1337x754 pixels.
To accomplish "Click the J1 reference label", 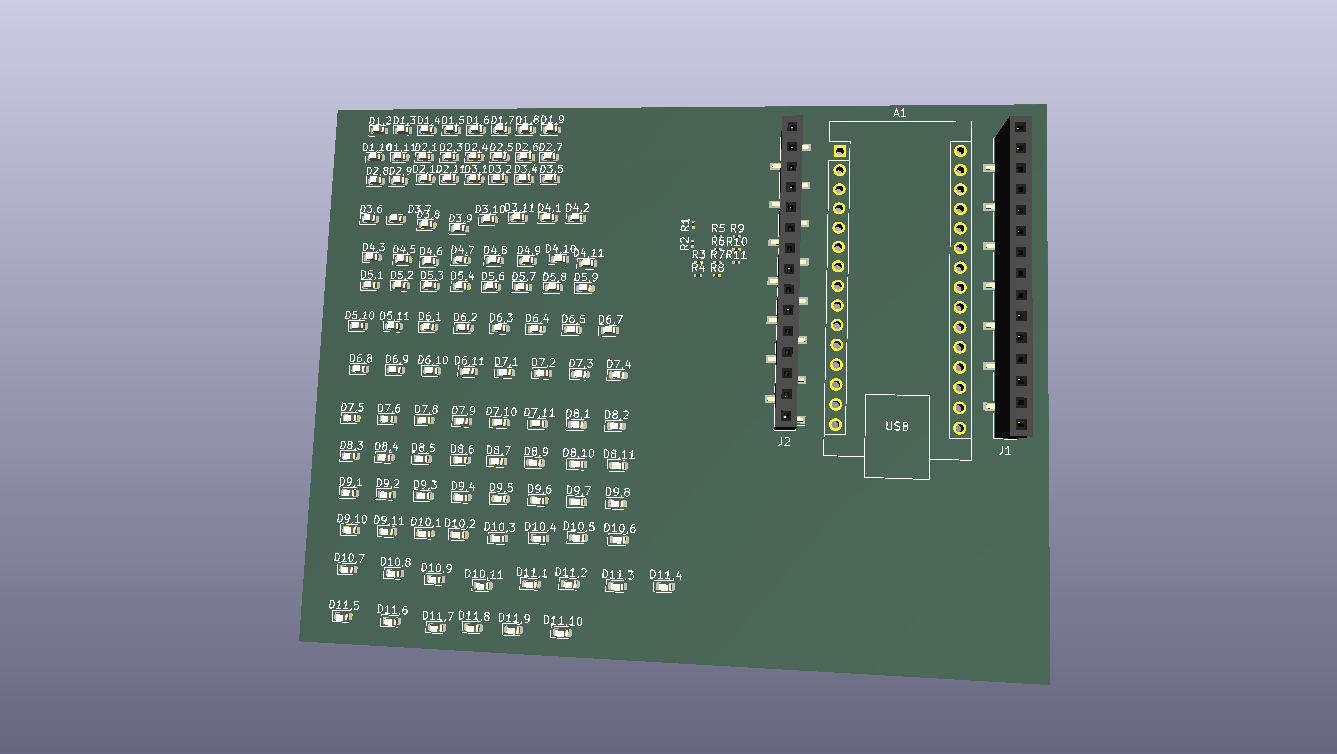I will 1005,451.
